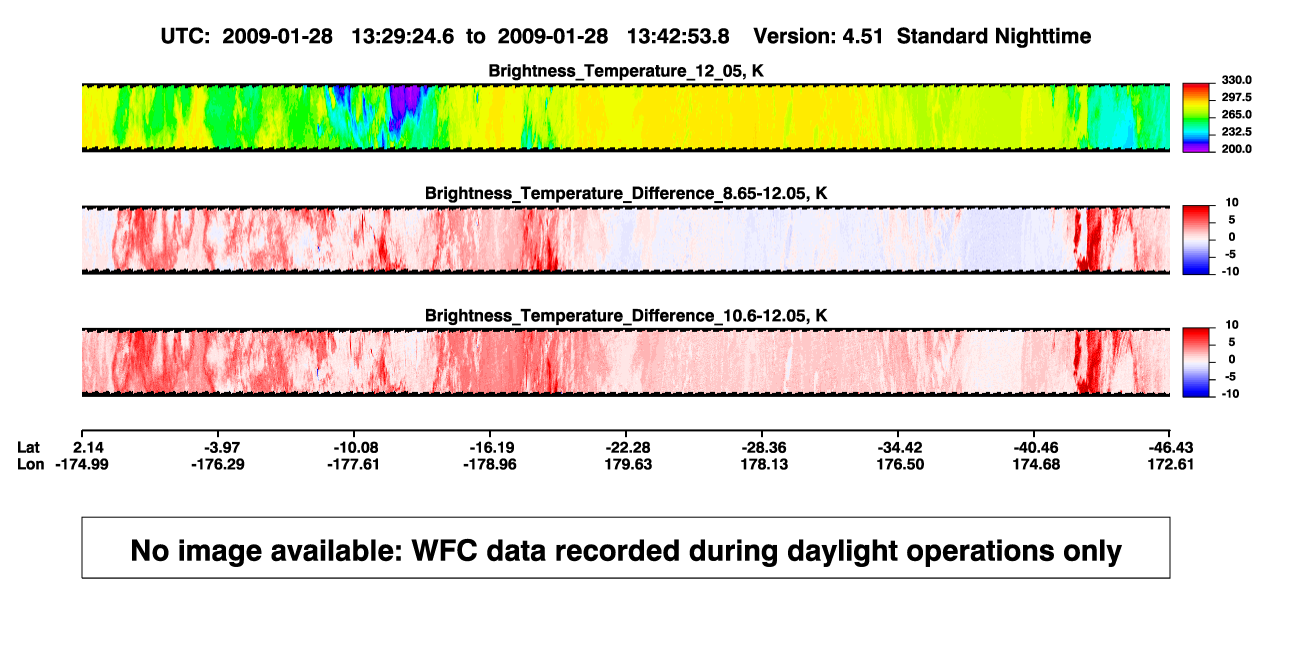The image size is (1300, 667).
Task: Select the title 'Brightness_Temperature_Difference_10.6-12.05, K'
Action: 626,315
